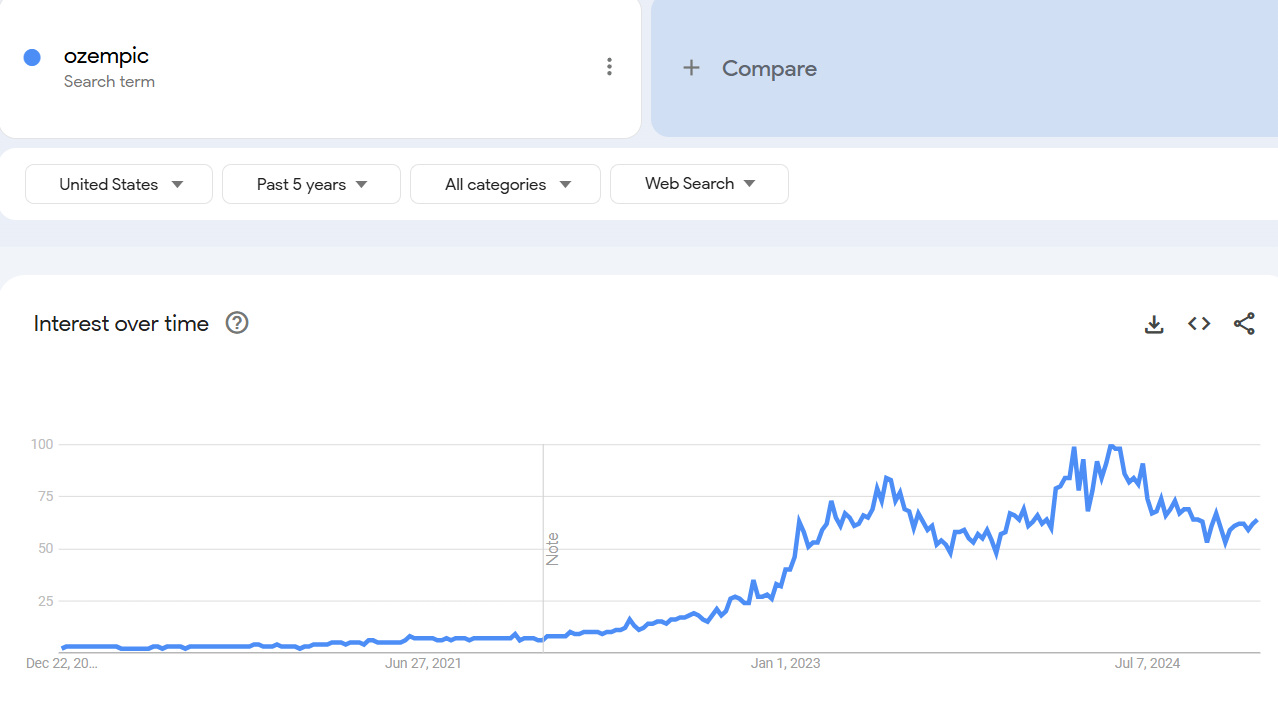Click the Jul 7, 2024 axis label
This screenshot has width=1278, height=713.
tap(1147, 663)
